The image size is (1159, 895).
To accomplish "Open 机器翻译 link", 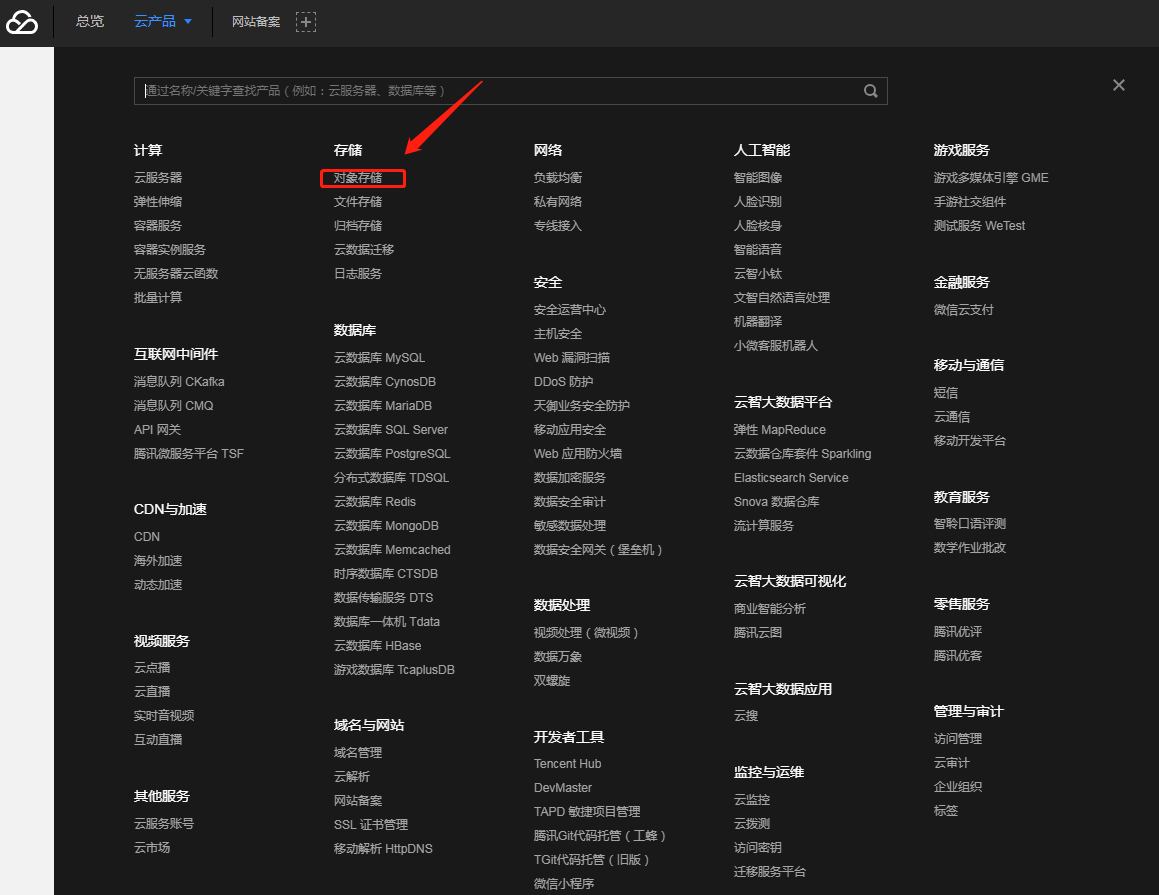I will 758,321.
